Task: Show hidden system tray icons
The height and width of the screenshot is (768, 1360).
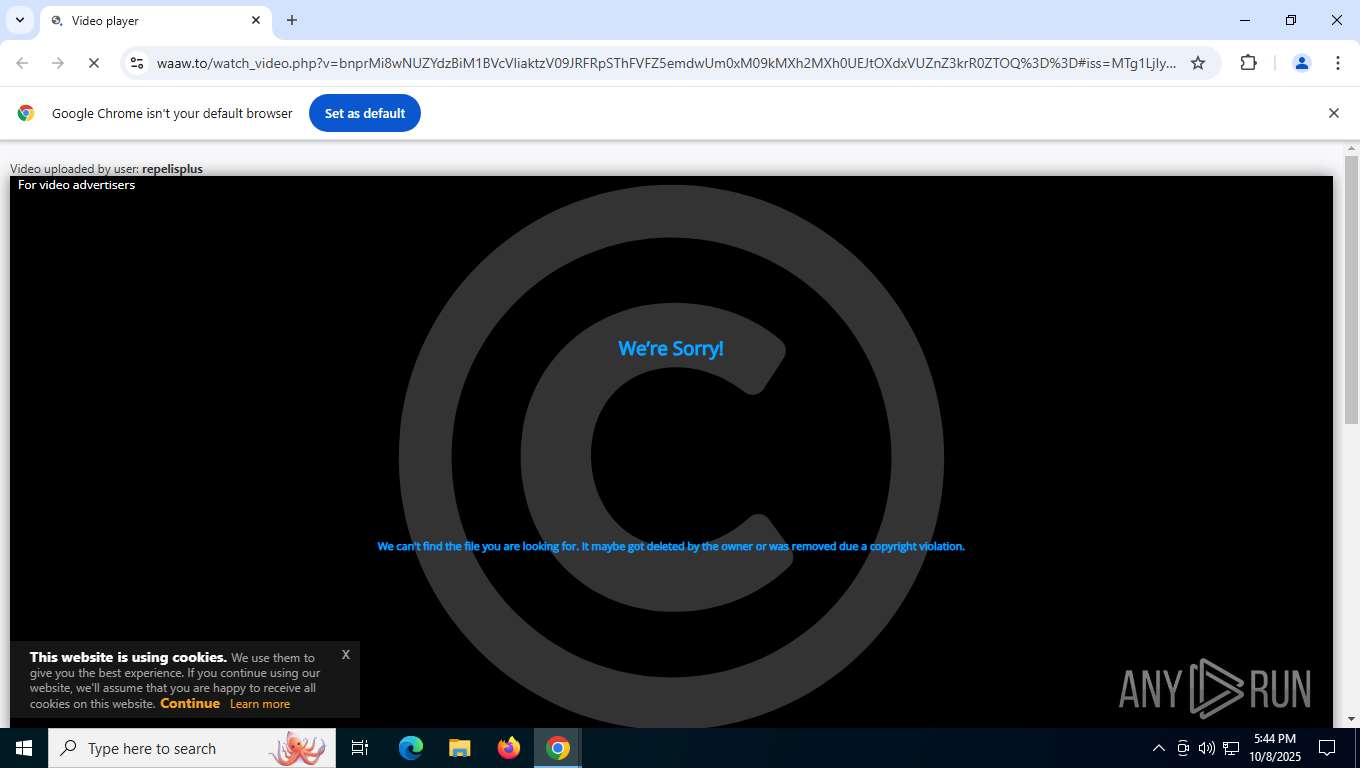Action: coord(1159,748)
